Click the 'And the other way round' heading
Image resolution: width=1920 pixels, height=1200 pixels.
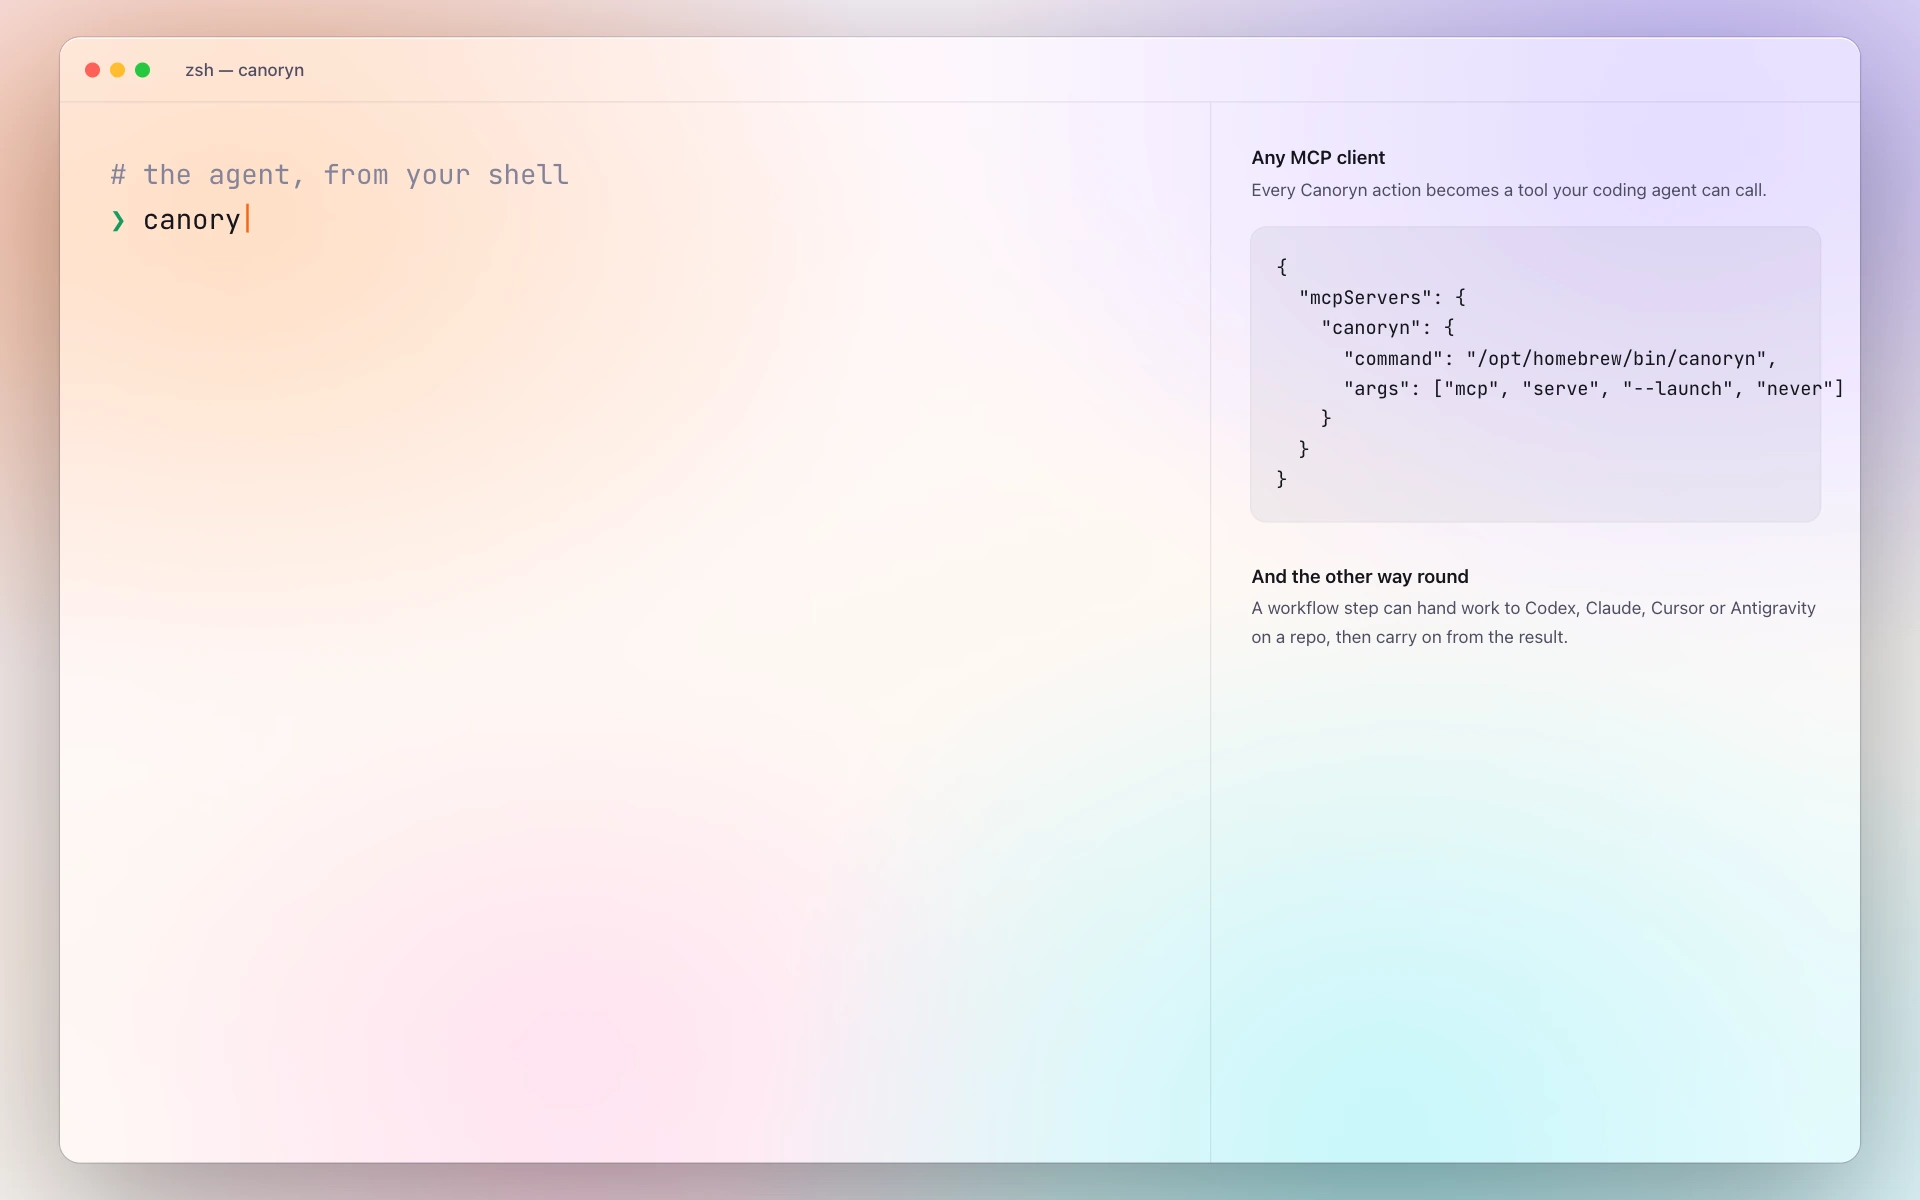coord(1360,576)
